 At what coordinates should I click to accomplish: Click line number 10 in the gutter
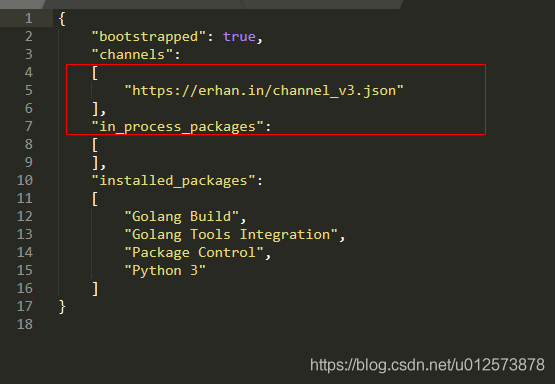click(25, 180)
